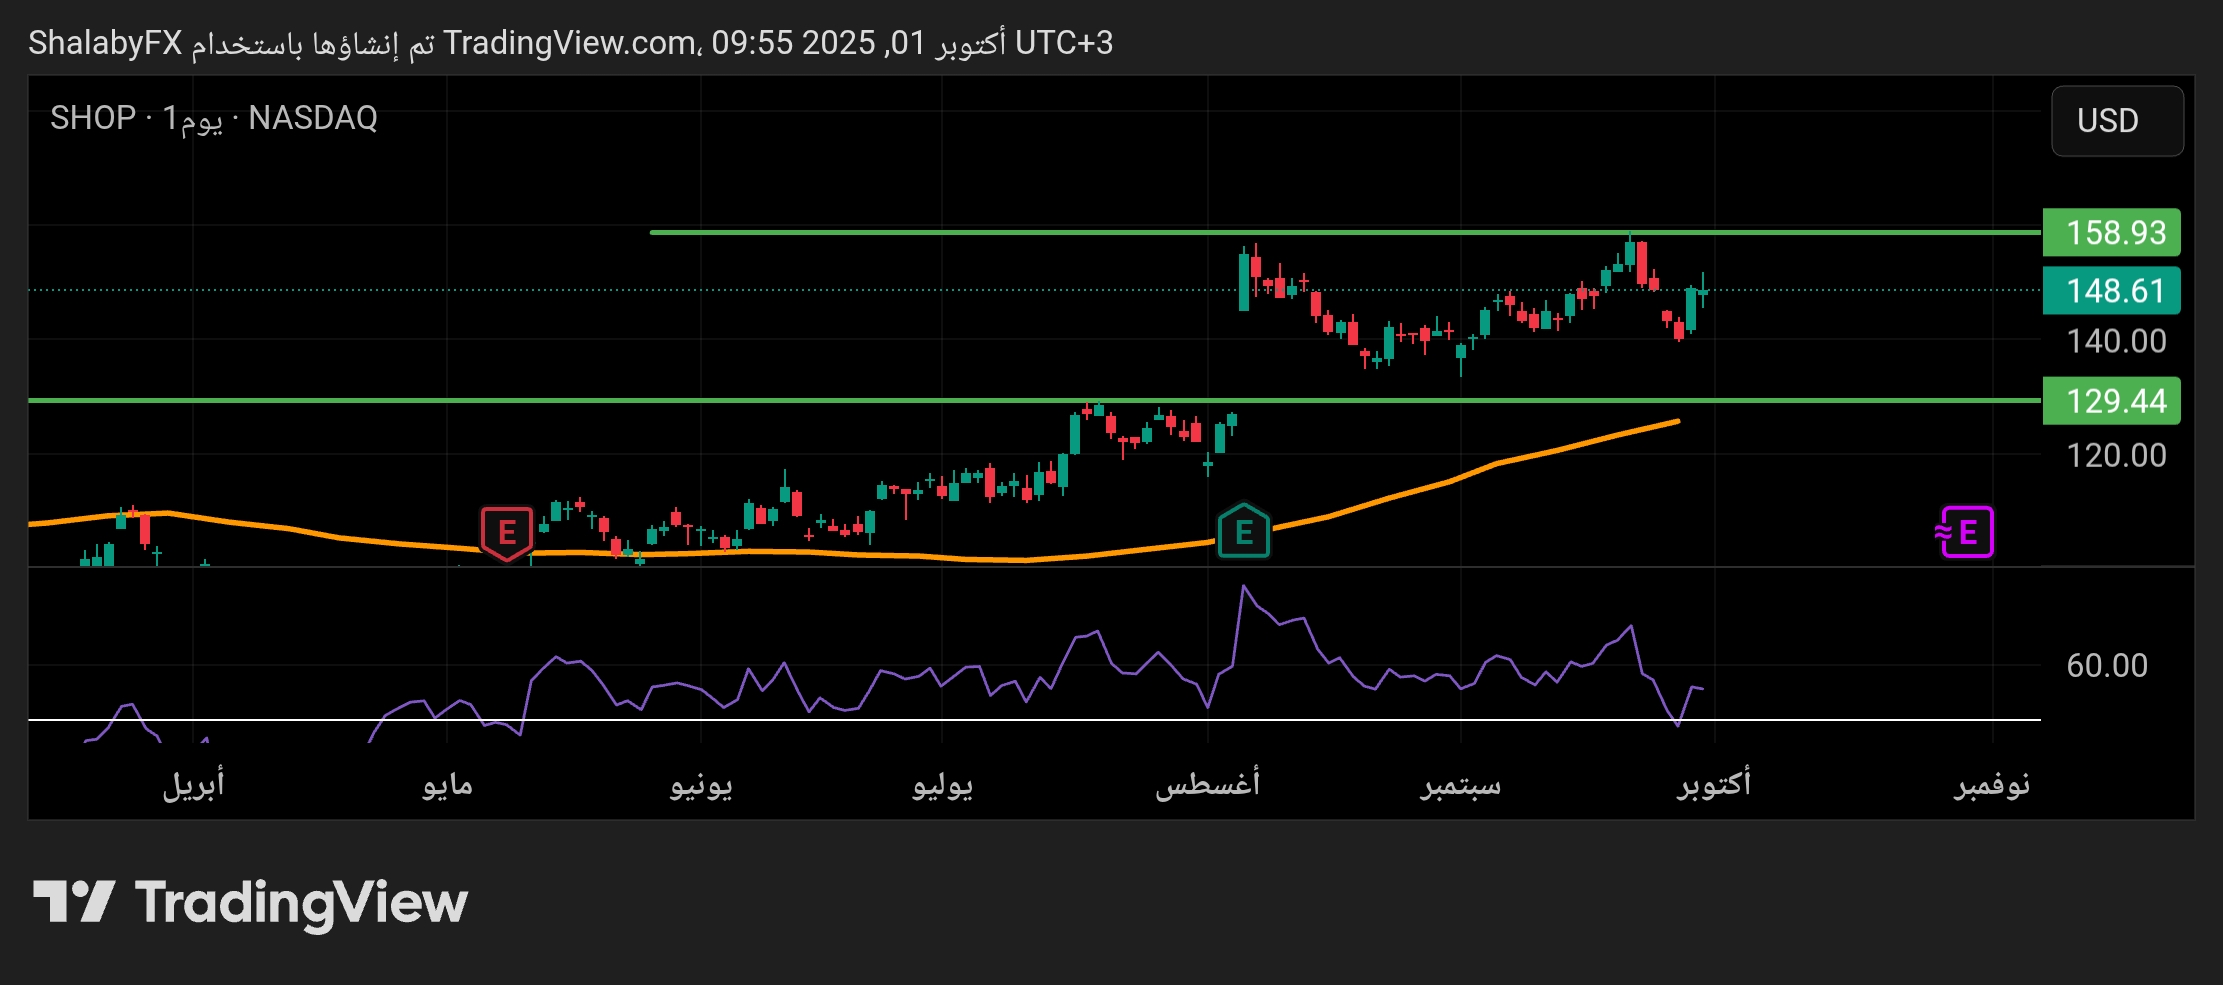Viewport: 2223px width, 985px height.
Task: Click the red earnings E marker
Action: [507, 532]
